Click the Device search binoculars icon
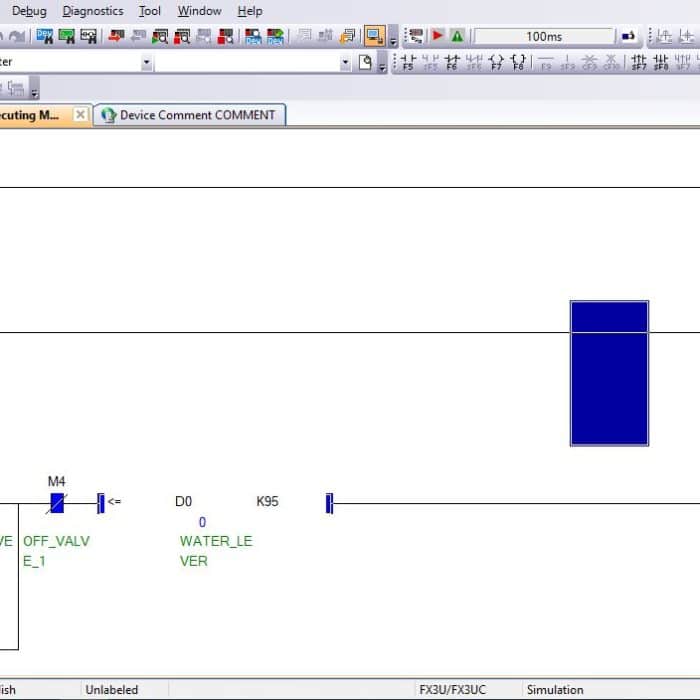Image resolution: width=700 pixels, height=700 pixels. pyautogui.click(x=45, y=36)
